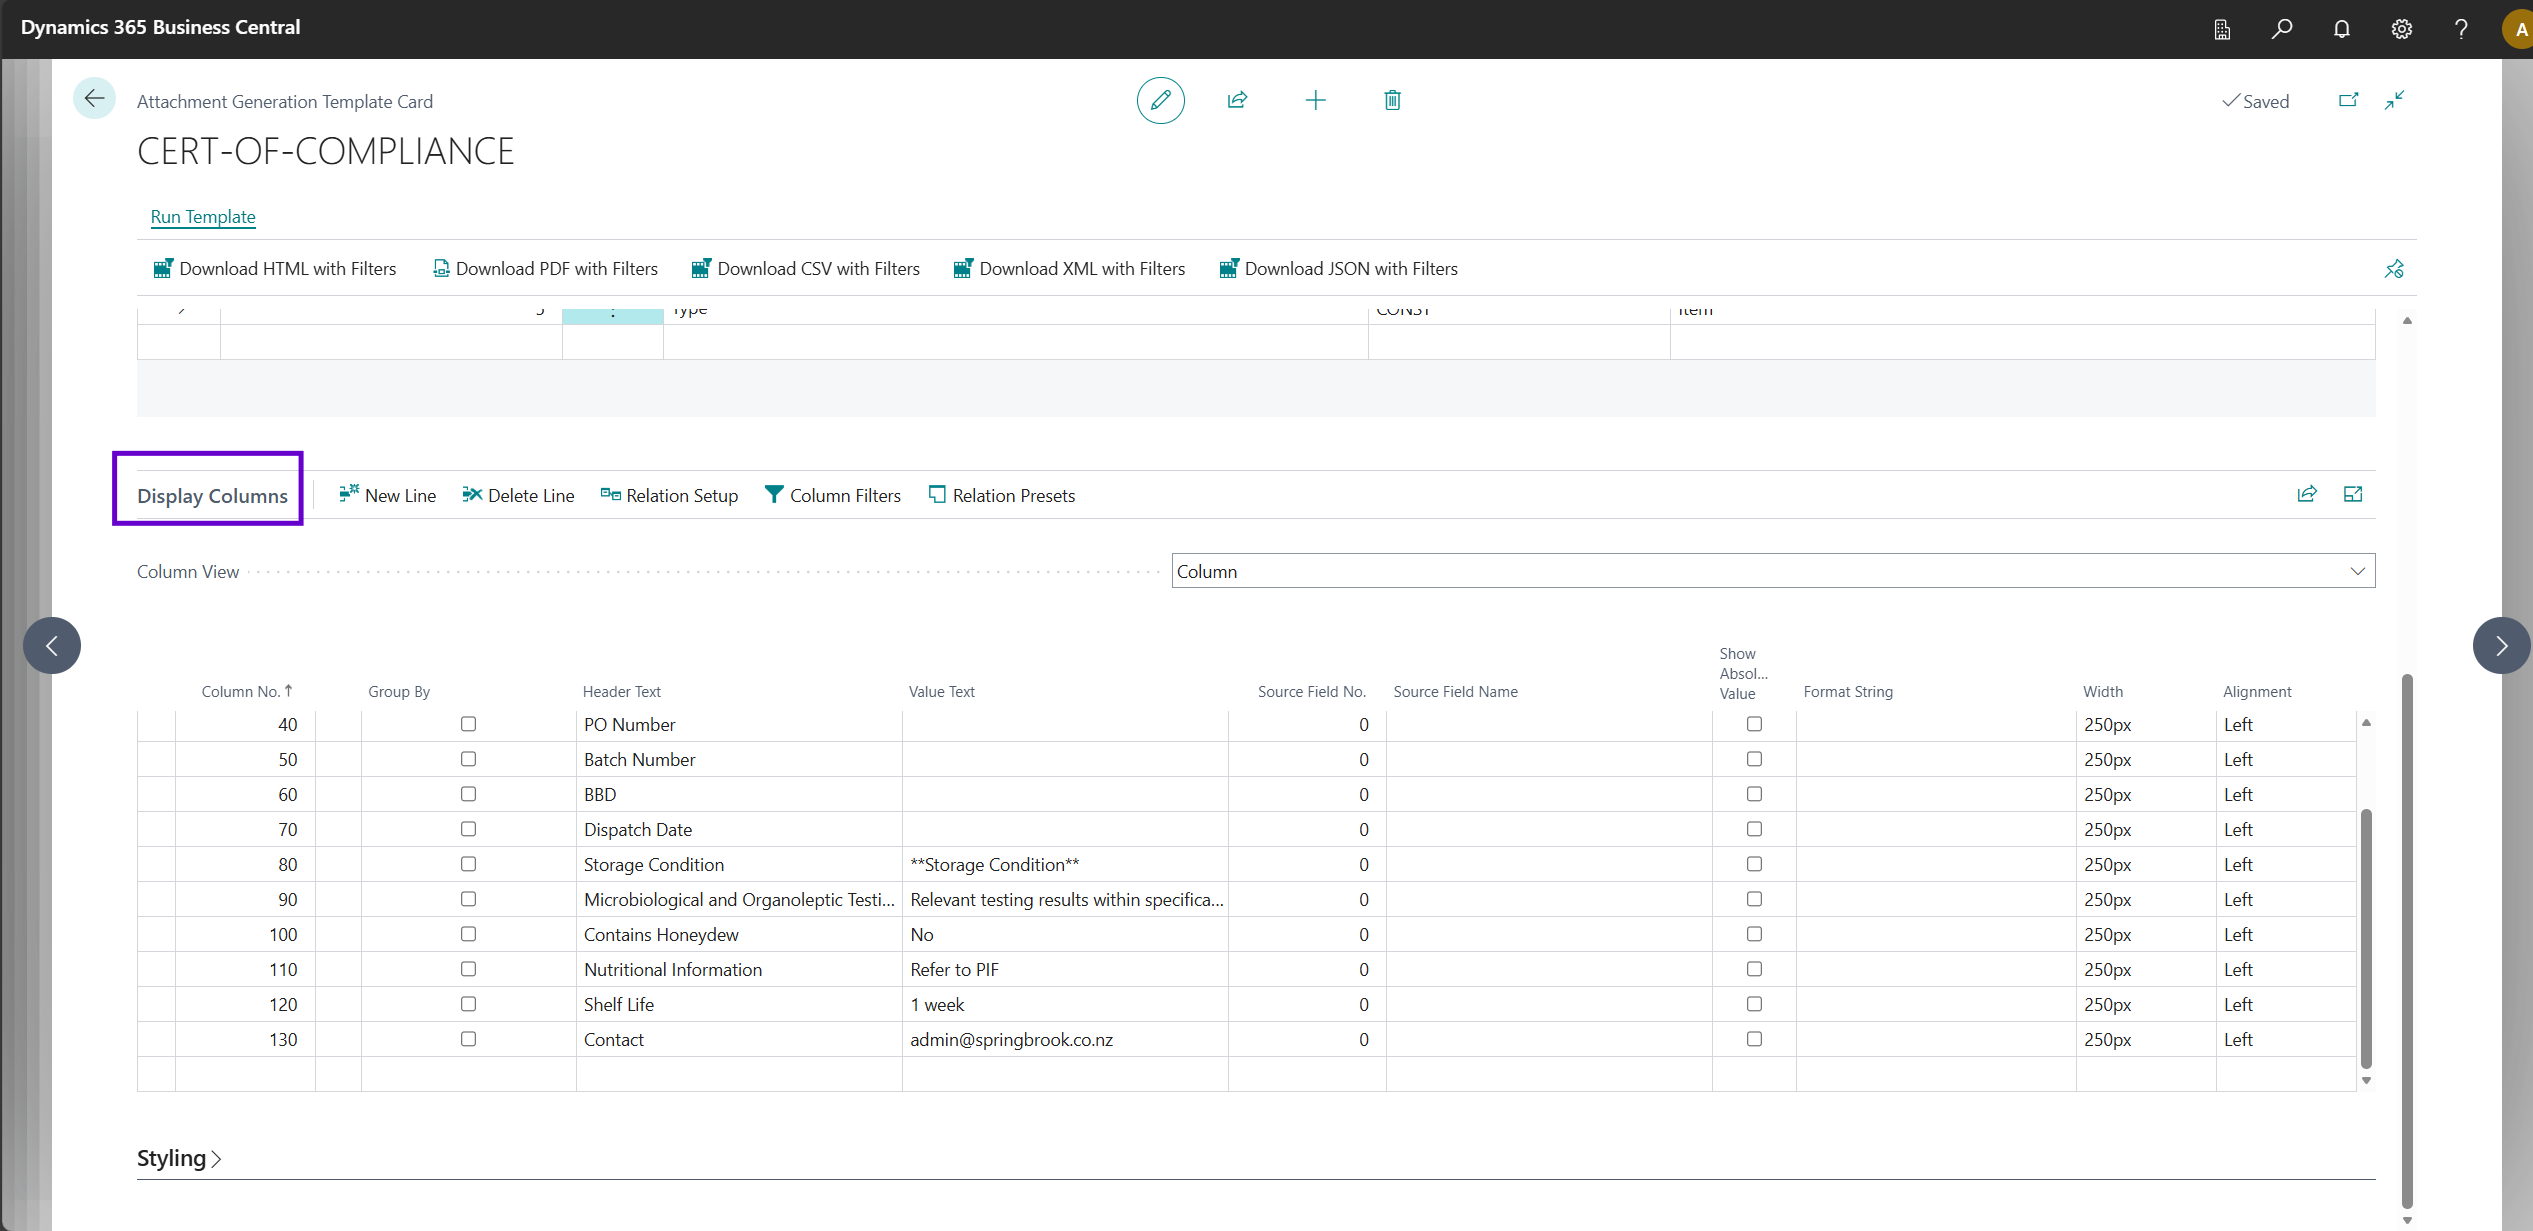
Task: Download HTML with Filters
Action: click(x=275, y=268)
